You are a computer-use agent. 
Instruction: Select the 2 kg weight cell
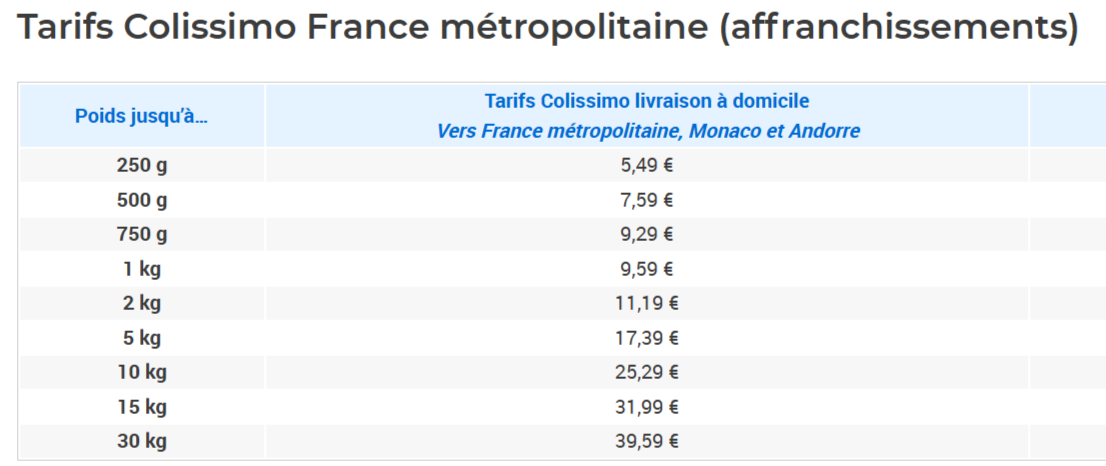(x=141, y=303)
